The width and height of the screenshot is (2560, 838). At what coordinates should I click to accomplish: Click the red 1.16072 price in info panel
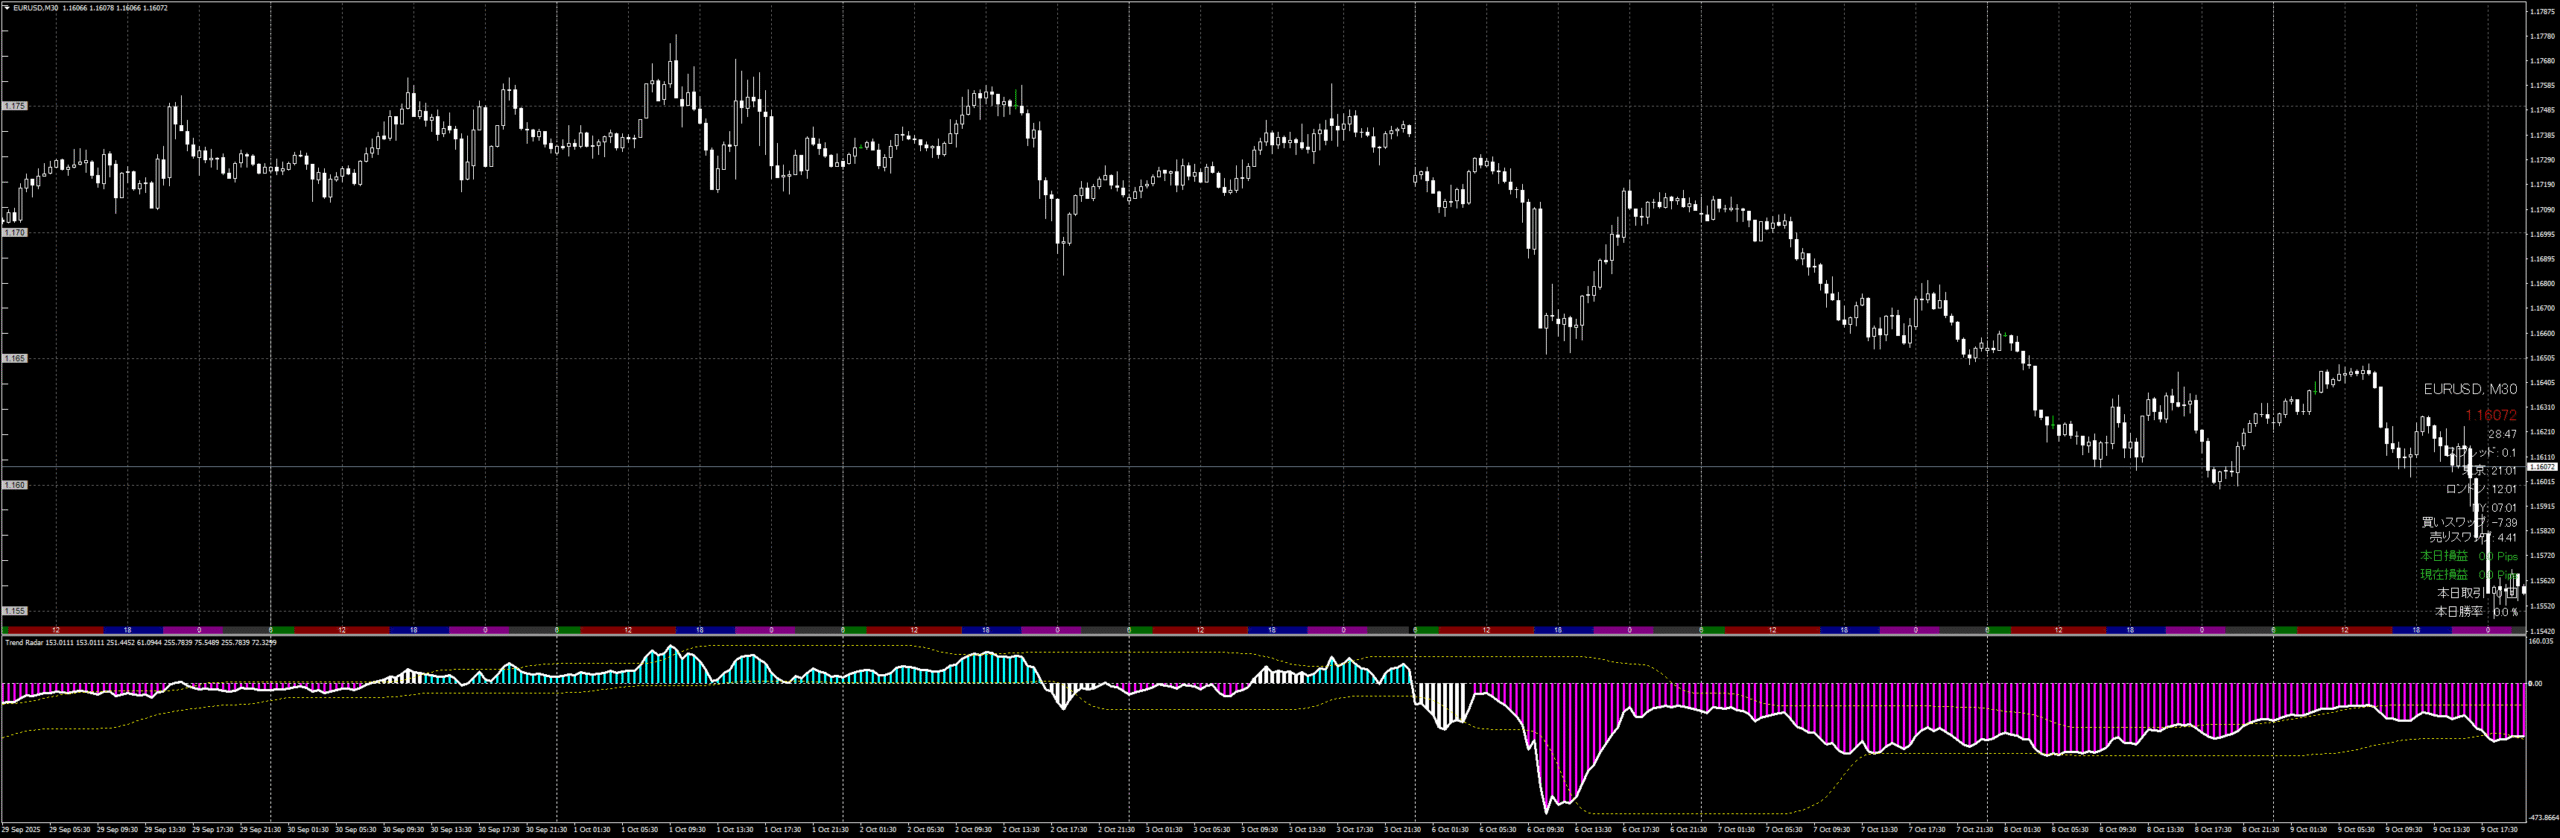2490,415
